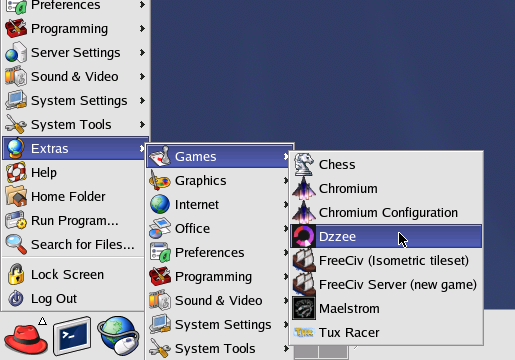The image size is (515, 360).
Task: Select FreeCiv Server (new game)
Action: 386,284
